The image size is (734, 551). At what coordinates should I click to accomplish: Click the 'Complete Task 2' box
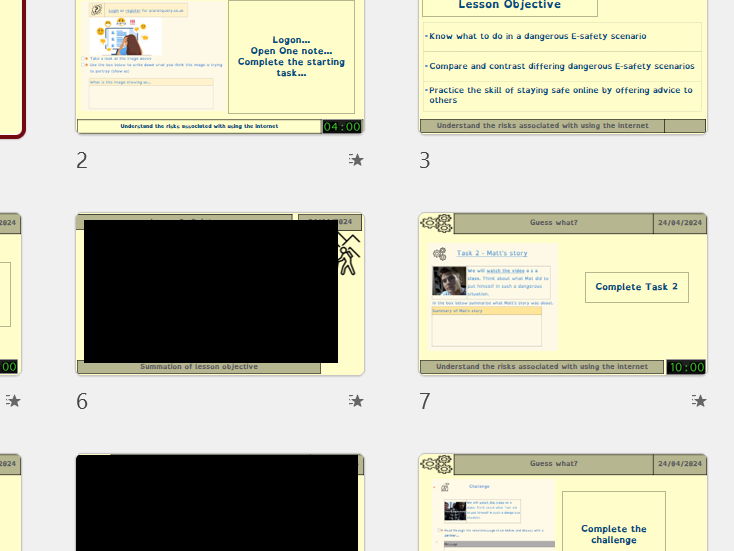click(636, 287)
